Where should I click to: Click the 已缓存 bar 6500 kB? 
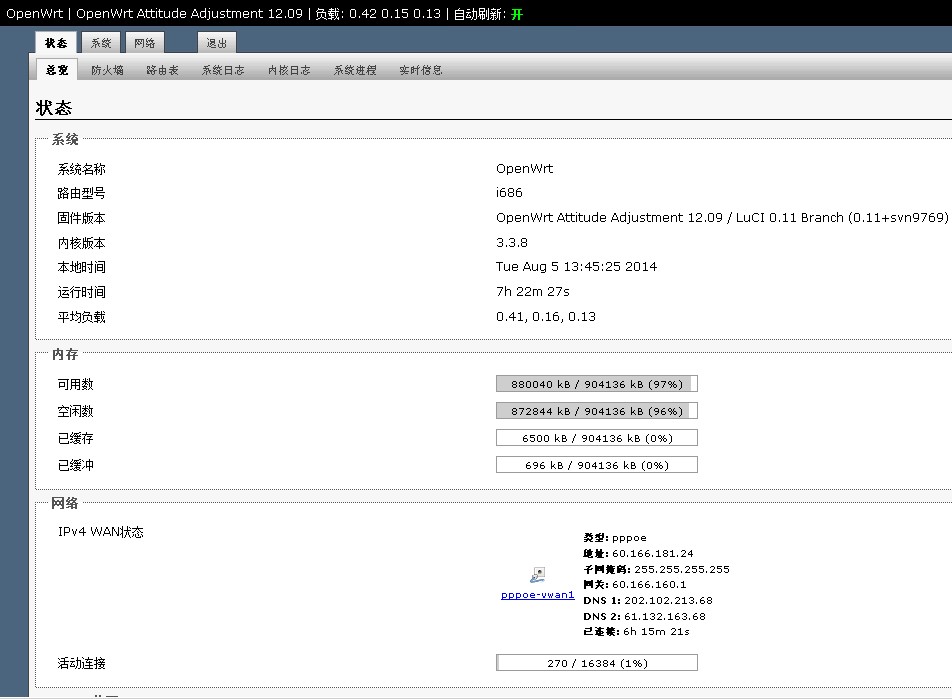click(597, 438)
